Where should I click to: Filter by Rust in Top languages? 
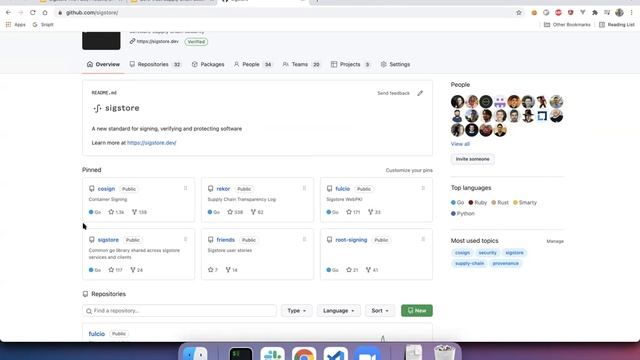tap(500, 202)
